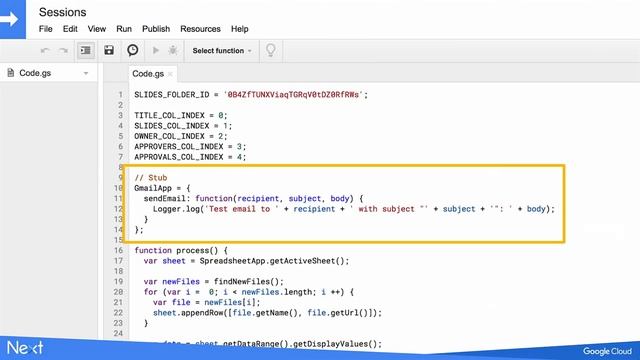Click the Redo arrow icon
The height and width of the screenshot is (360, 640).
(x=63, y=51)
